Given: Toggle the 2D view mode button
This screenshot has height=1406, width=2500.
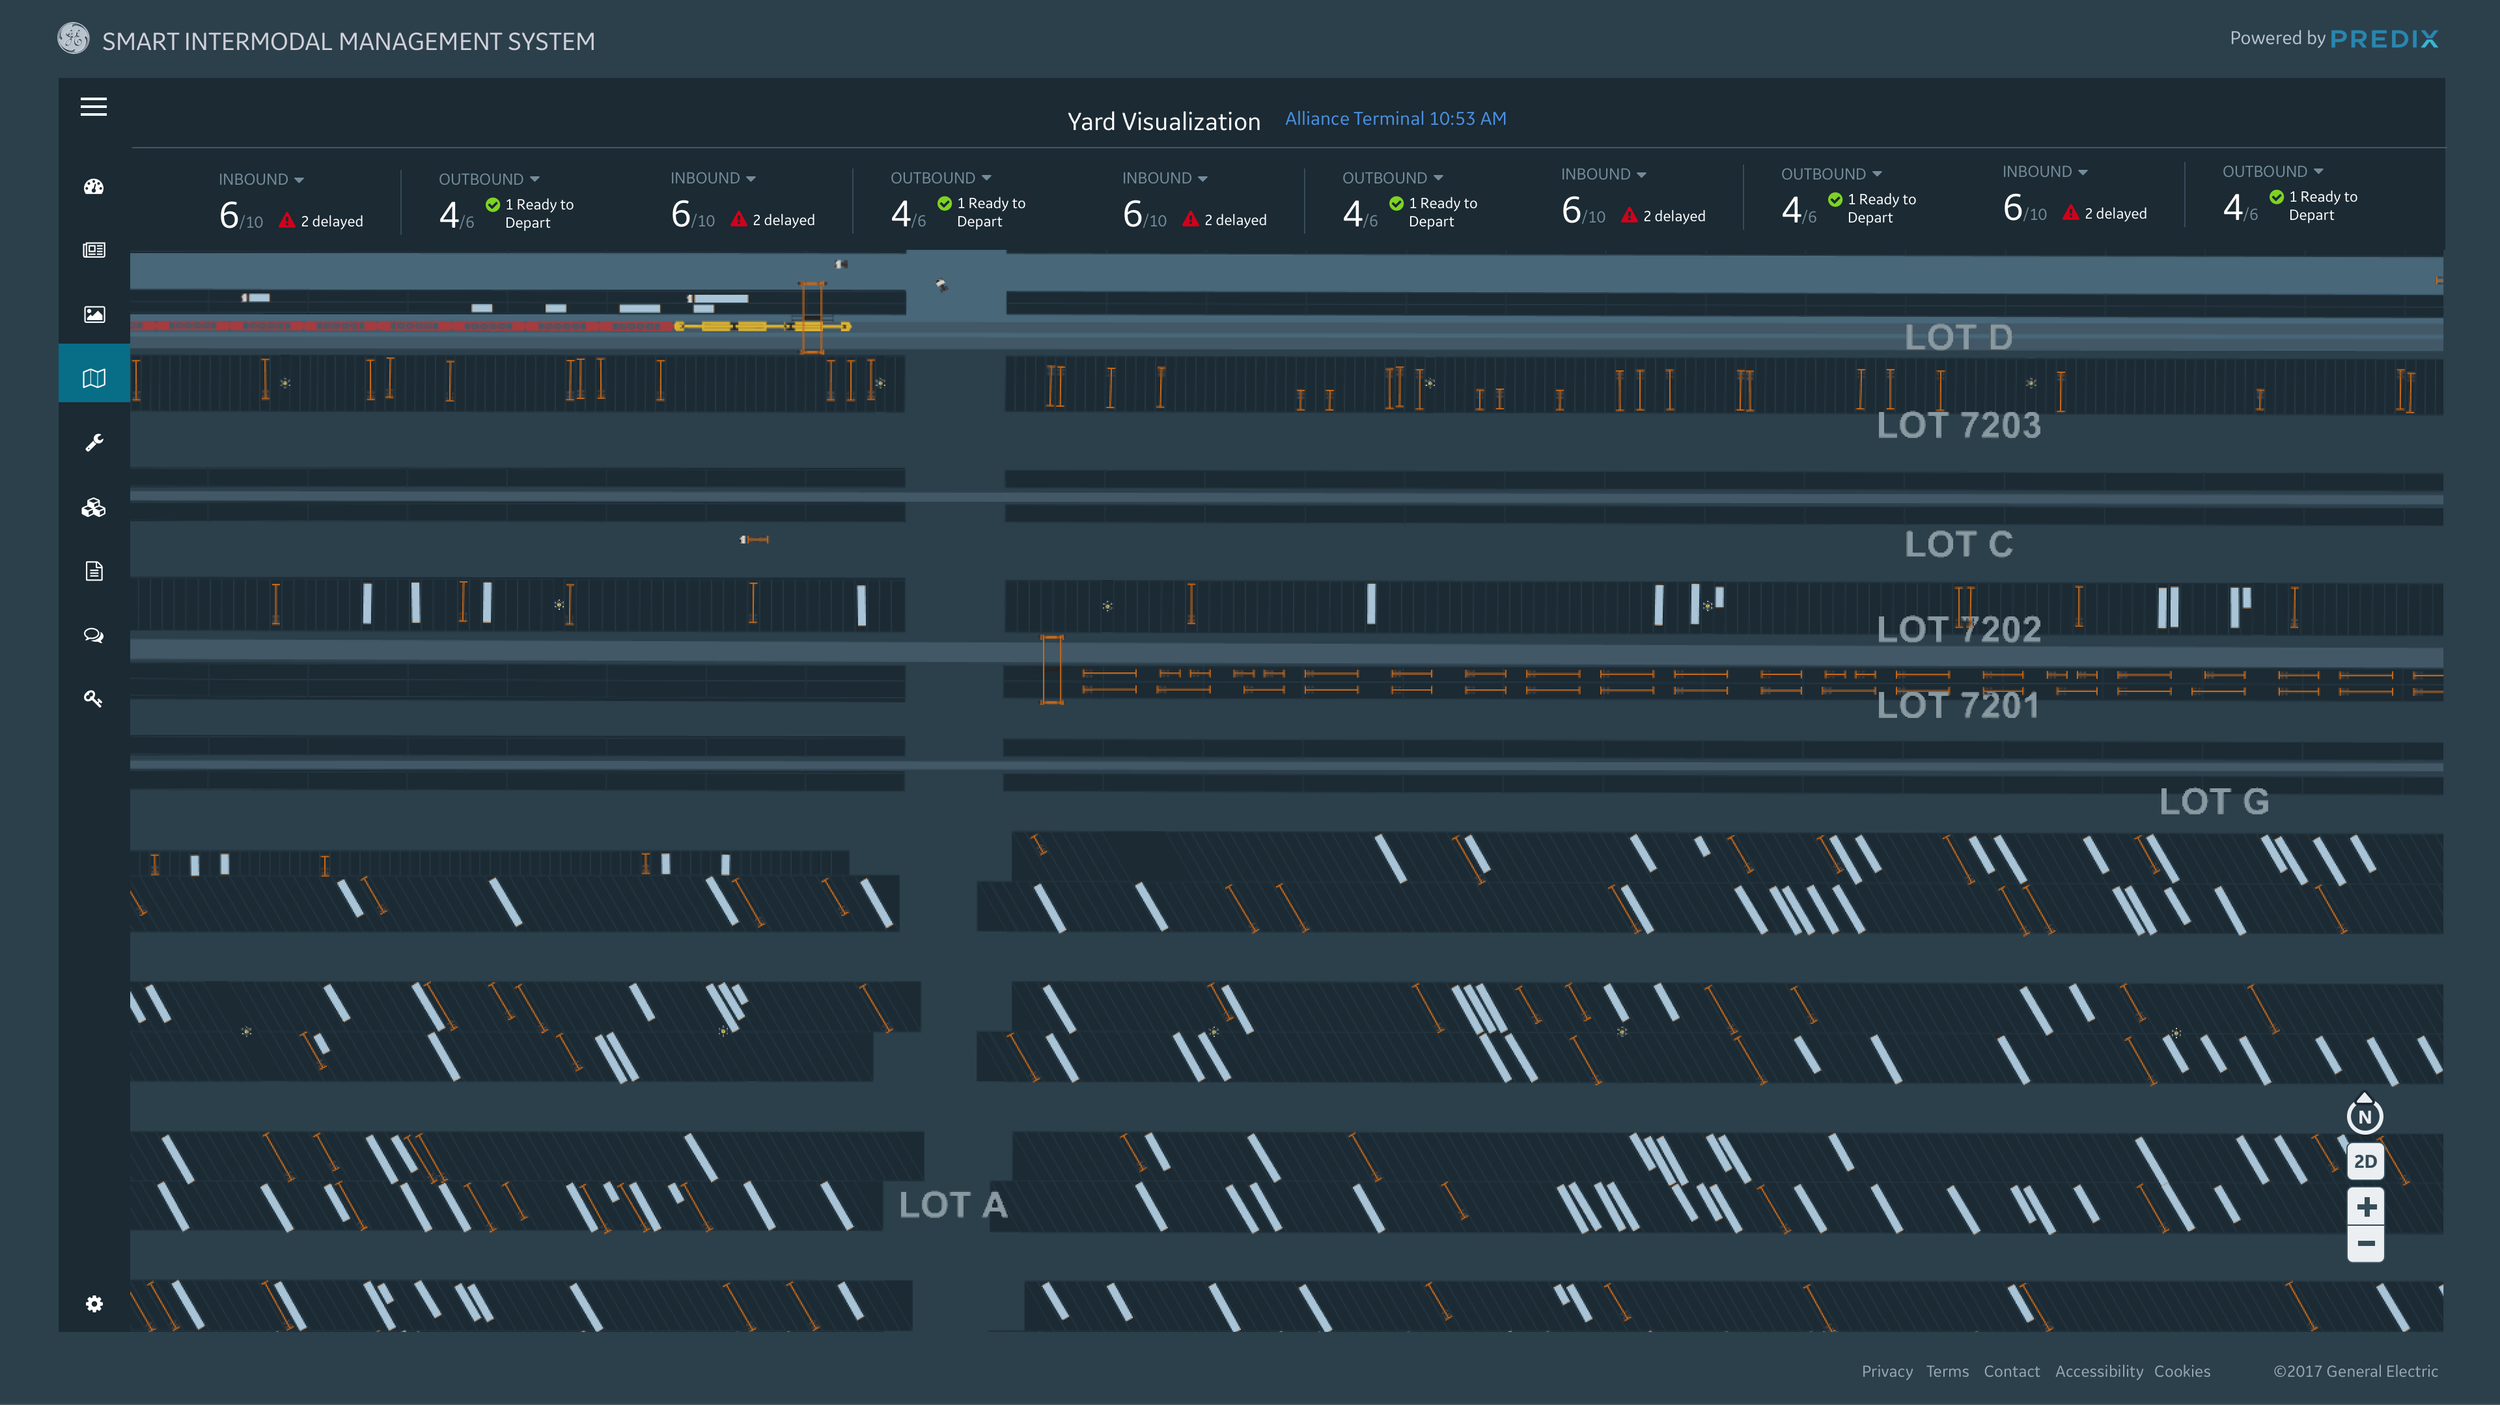Looking at the screenshot, I should click(2365, 1161).
